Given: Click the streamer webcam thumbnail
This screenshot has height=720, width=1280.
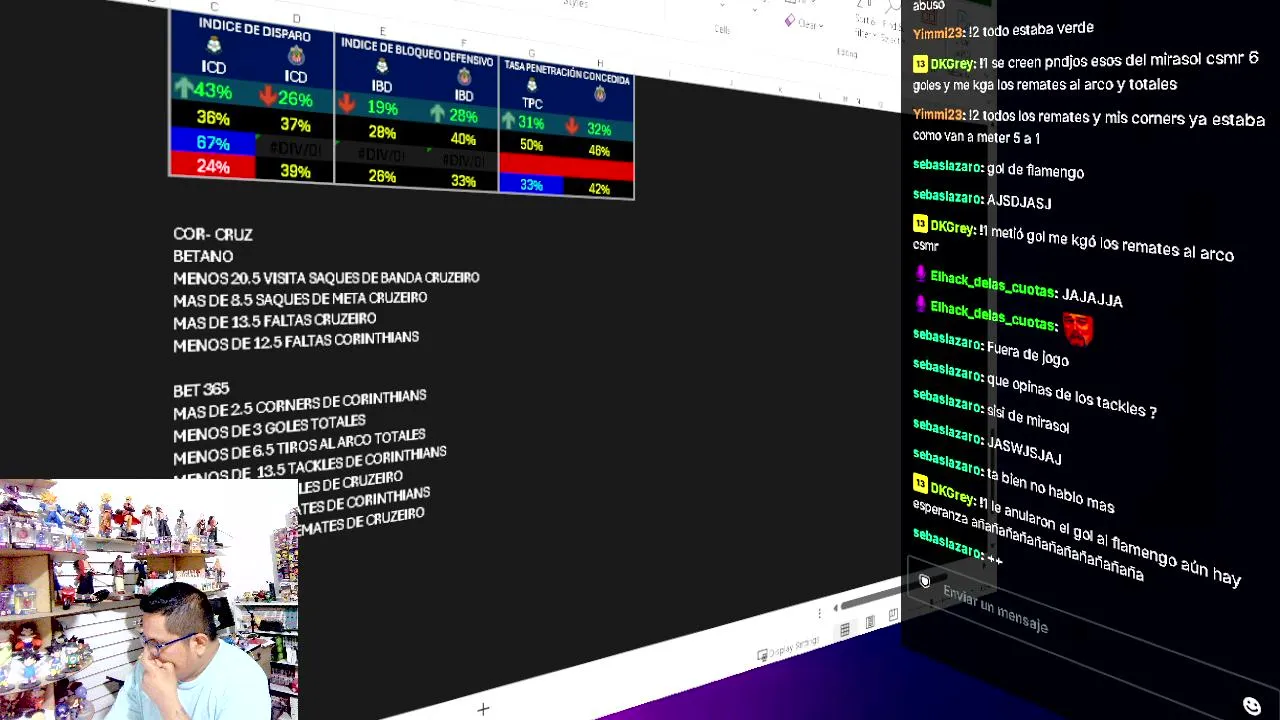Looking at the screenshot, I should pos(149,600).
